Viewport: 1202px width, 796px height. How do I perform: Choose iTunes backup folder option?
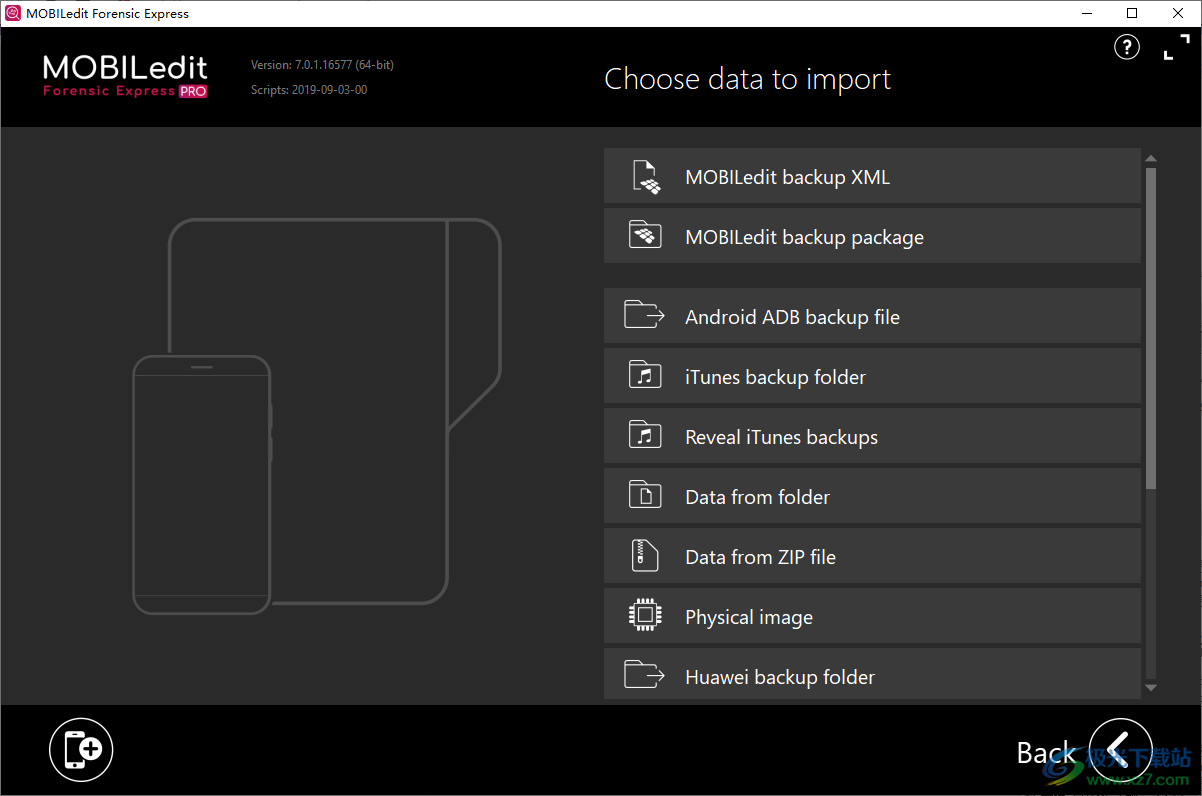tap(872, 376)
